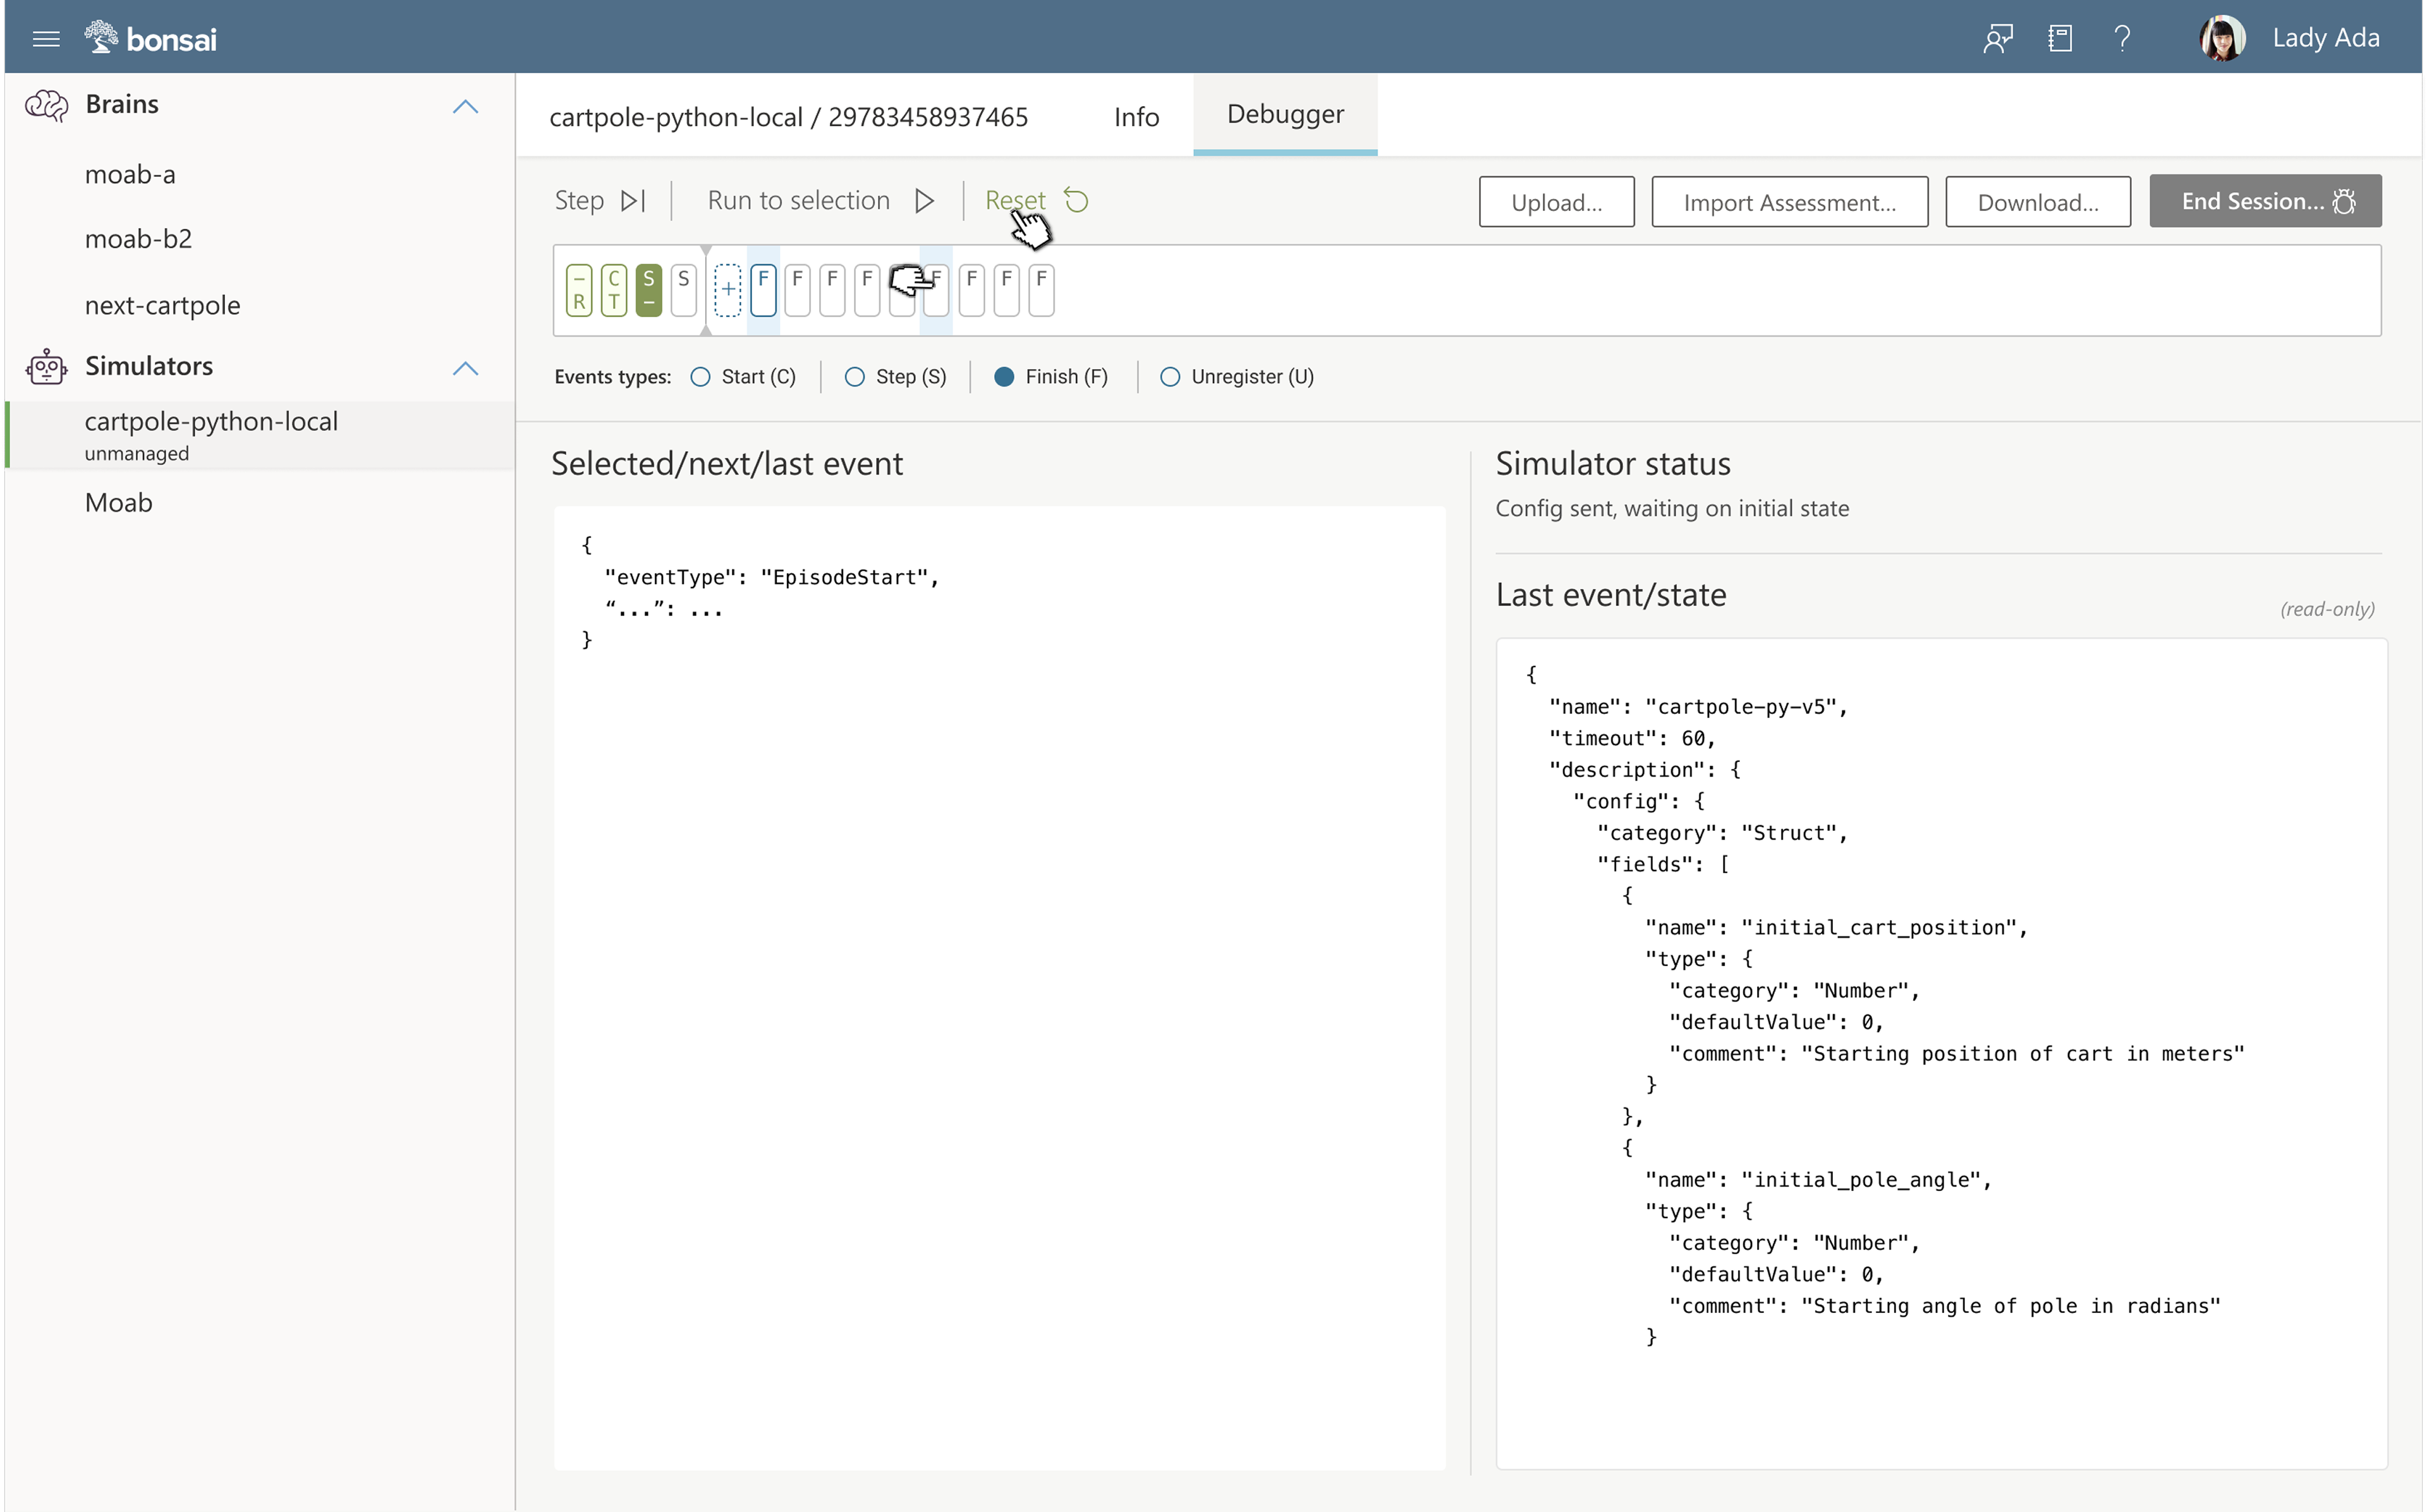Open Lady Ada user avatar
Image resolution: width=2427 pixels, height=1512 pixels.
pyautogui.click(x=2221, y=38)
